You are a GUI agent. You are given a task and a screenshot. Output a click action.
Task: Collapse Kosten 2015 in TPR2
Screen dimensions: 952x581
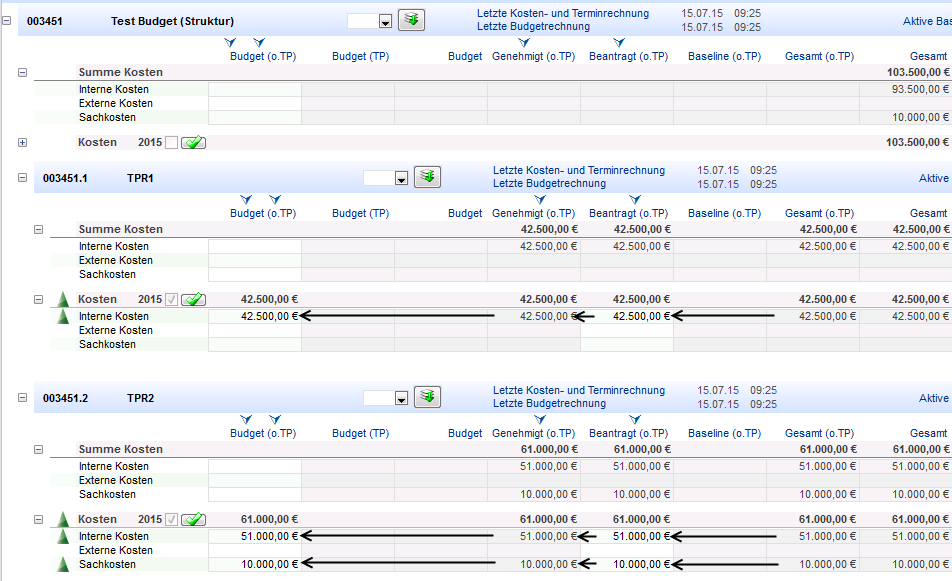coord(38,519)
